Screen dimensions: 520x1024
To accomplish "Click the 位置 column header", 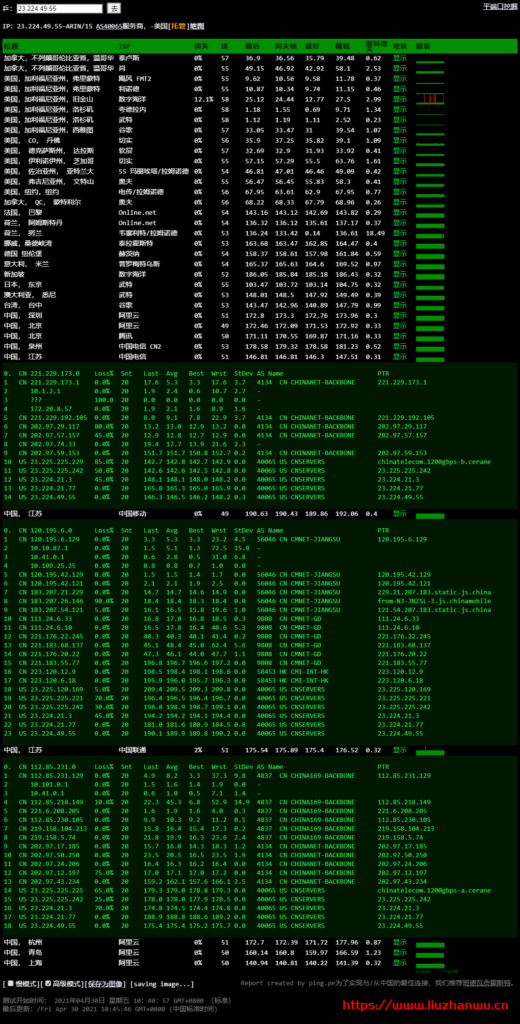I will click(x=10, y=46).
